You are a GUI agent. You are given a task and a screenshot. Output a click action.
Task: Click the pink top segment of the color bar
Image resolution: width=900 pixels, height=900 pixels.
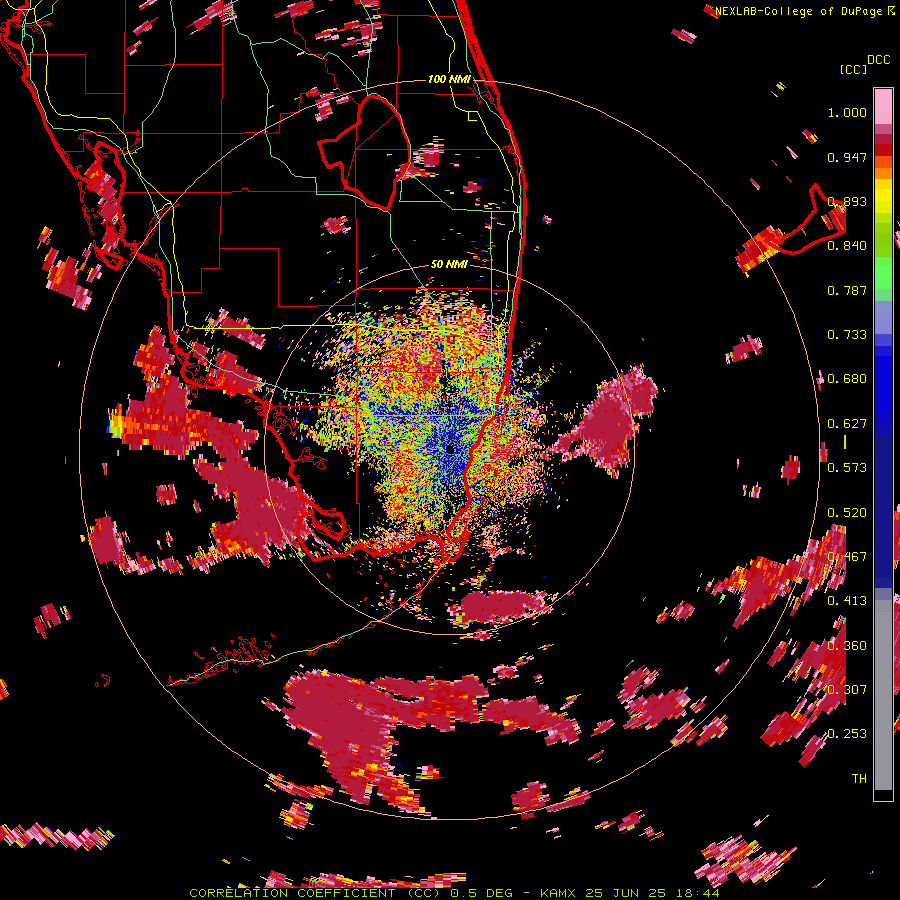tap(883, 106)
